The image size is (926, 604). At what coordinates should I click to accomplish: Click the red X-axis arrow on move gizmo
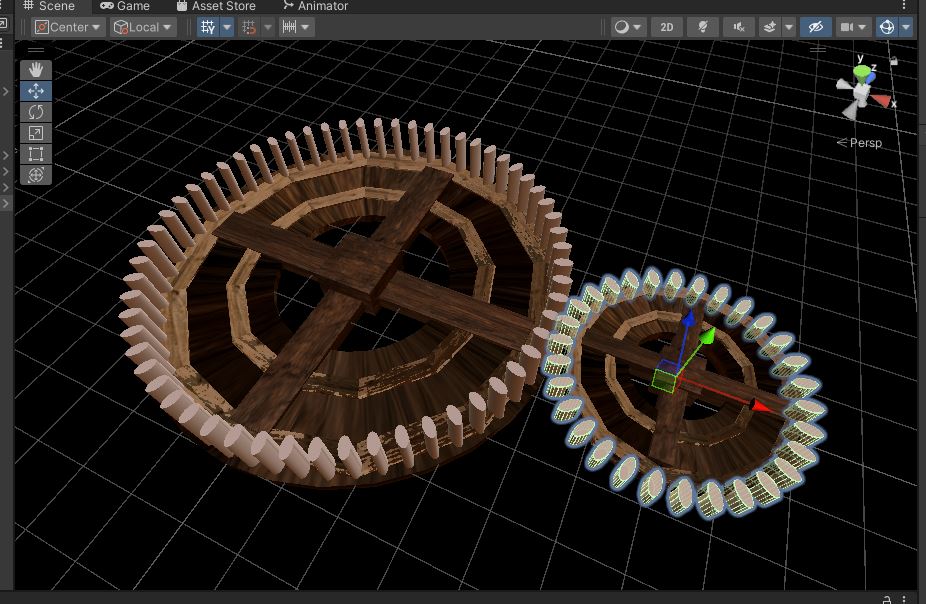point(761,406)
